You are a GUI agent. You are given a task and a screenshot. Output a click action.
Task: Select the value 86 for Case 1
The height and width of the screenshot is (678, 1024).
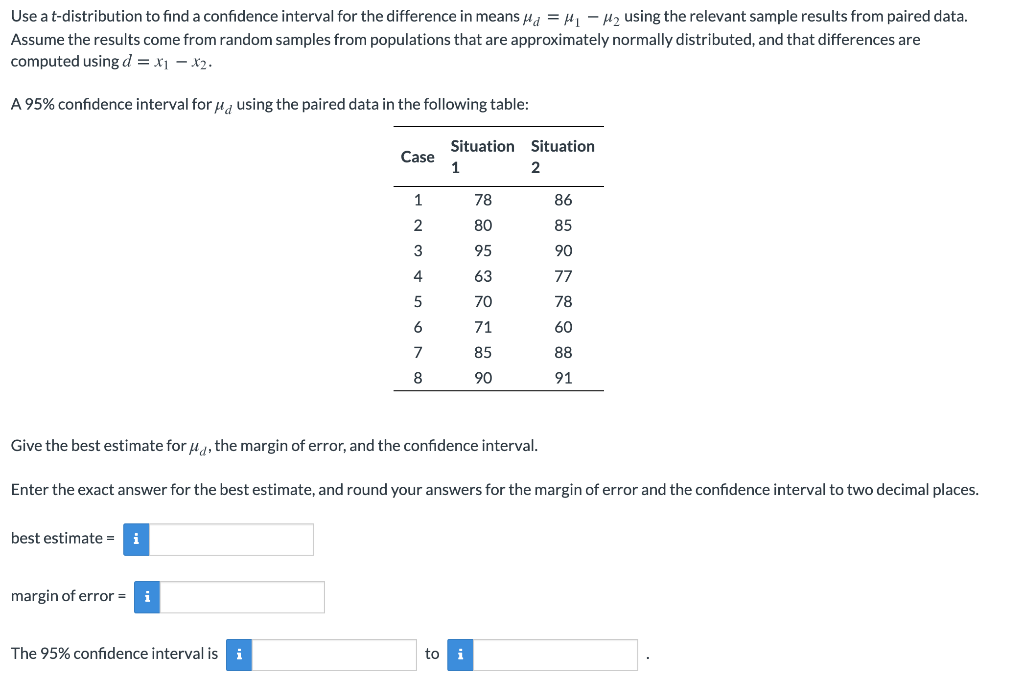click(x=563, y=200)
